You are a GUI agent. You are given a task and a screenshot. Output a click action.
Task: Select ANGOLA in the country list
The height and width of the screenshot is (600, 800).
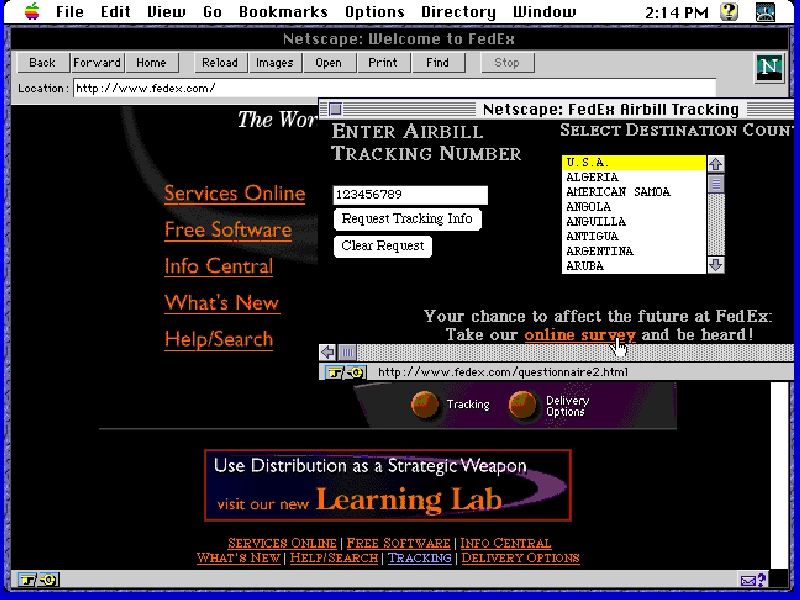(634, 207)
